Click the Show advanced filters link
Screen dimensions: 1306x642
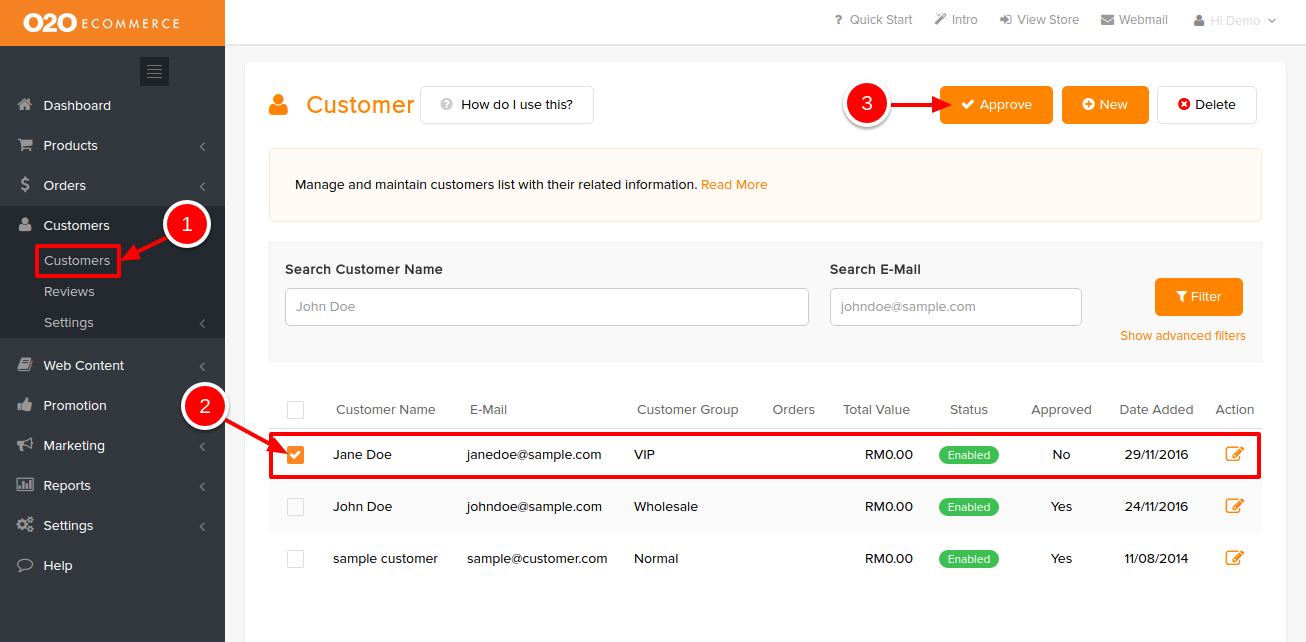(1182, 336)
